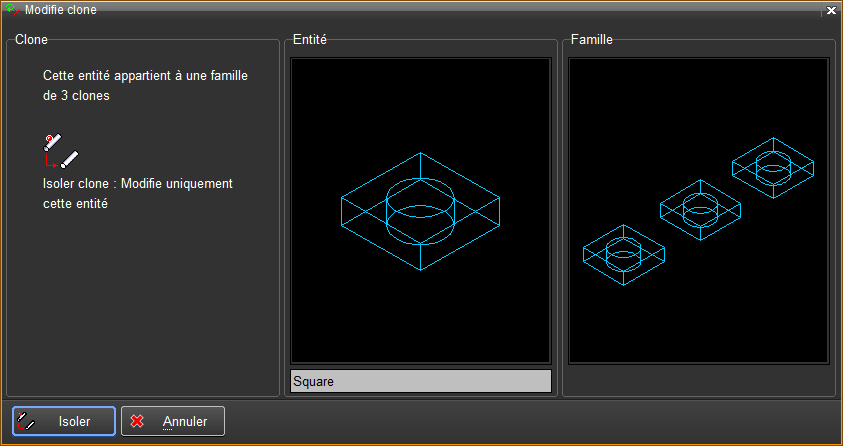Click the Modifie clone title bar icon
This screenshot has width=843, height=446.
click(x=13, y=10)
